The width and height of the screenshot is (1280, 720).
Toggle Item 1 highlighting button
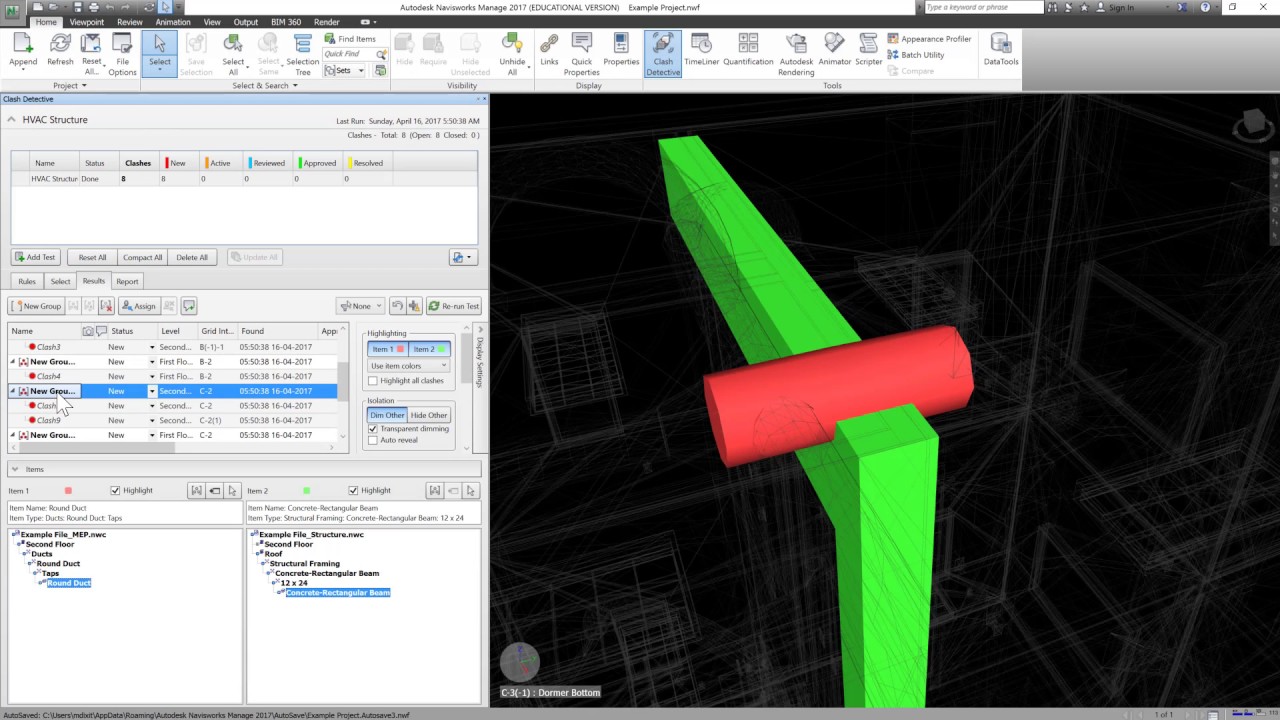coord(387,349)
